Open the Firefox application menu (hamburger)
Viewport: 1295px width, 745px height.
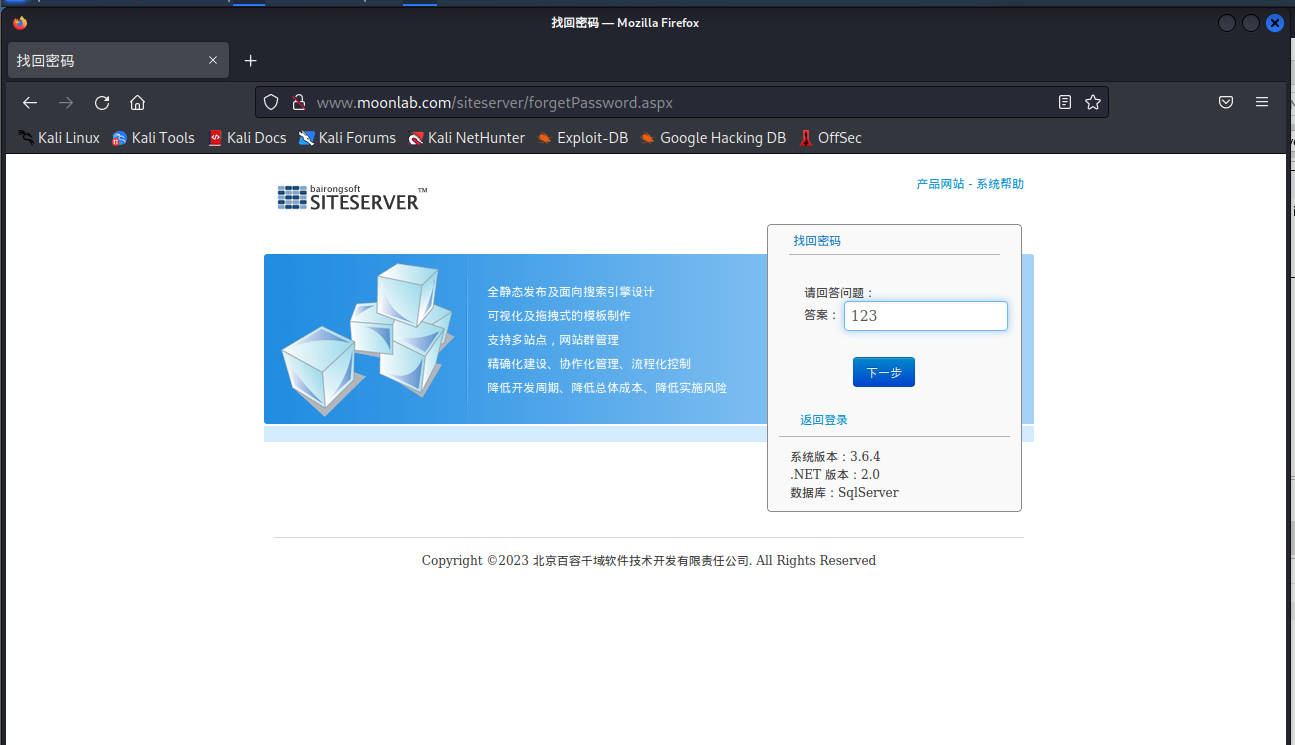(x=1261, y=101)
